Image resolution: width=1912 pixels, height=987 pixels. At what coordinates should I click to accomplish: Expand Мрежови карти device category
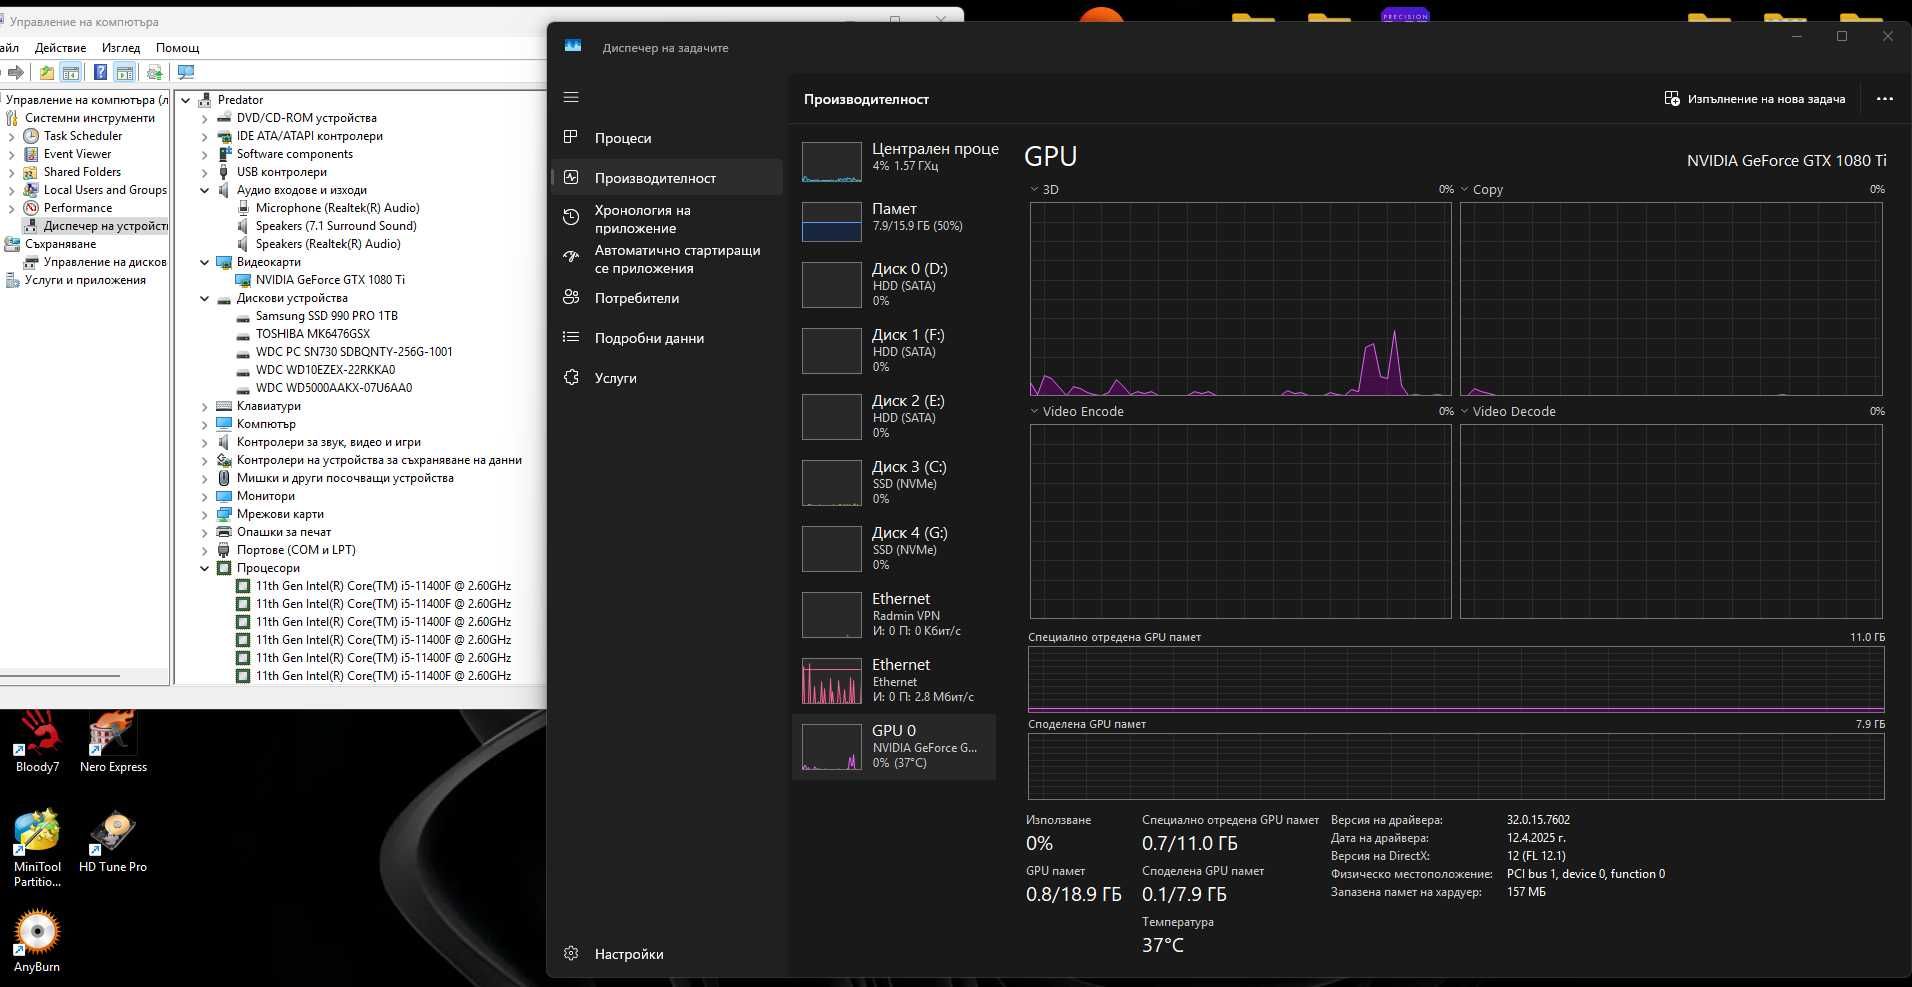coord(205,515)
